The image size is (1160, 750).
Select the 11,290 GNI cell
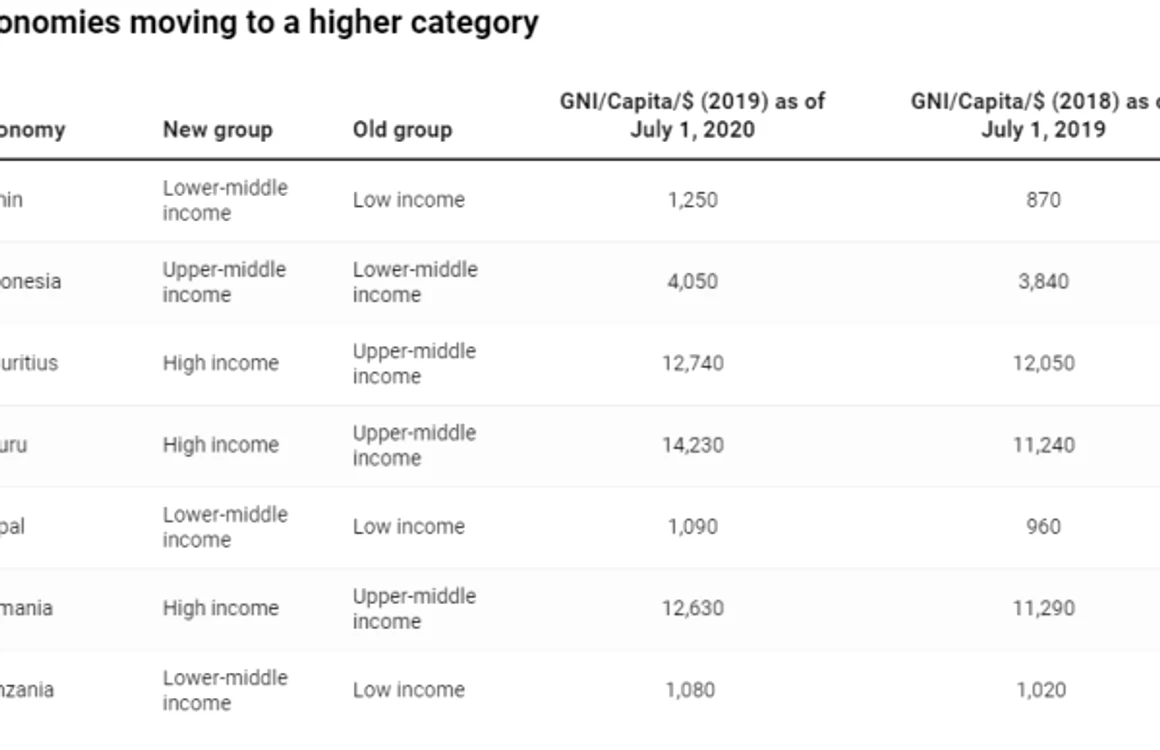coord(1043,608)
